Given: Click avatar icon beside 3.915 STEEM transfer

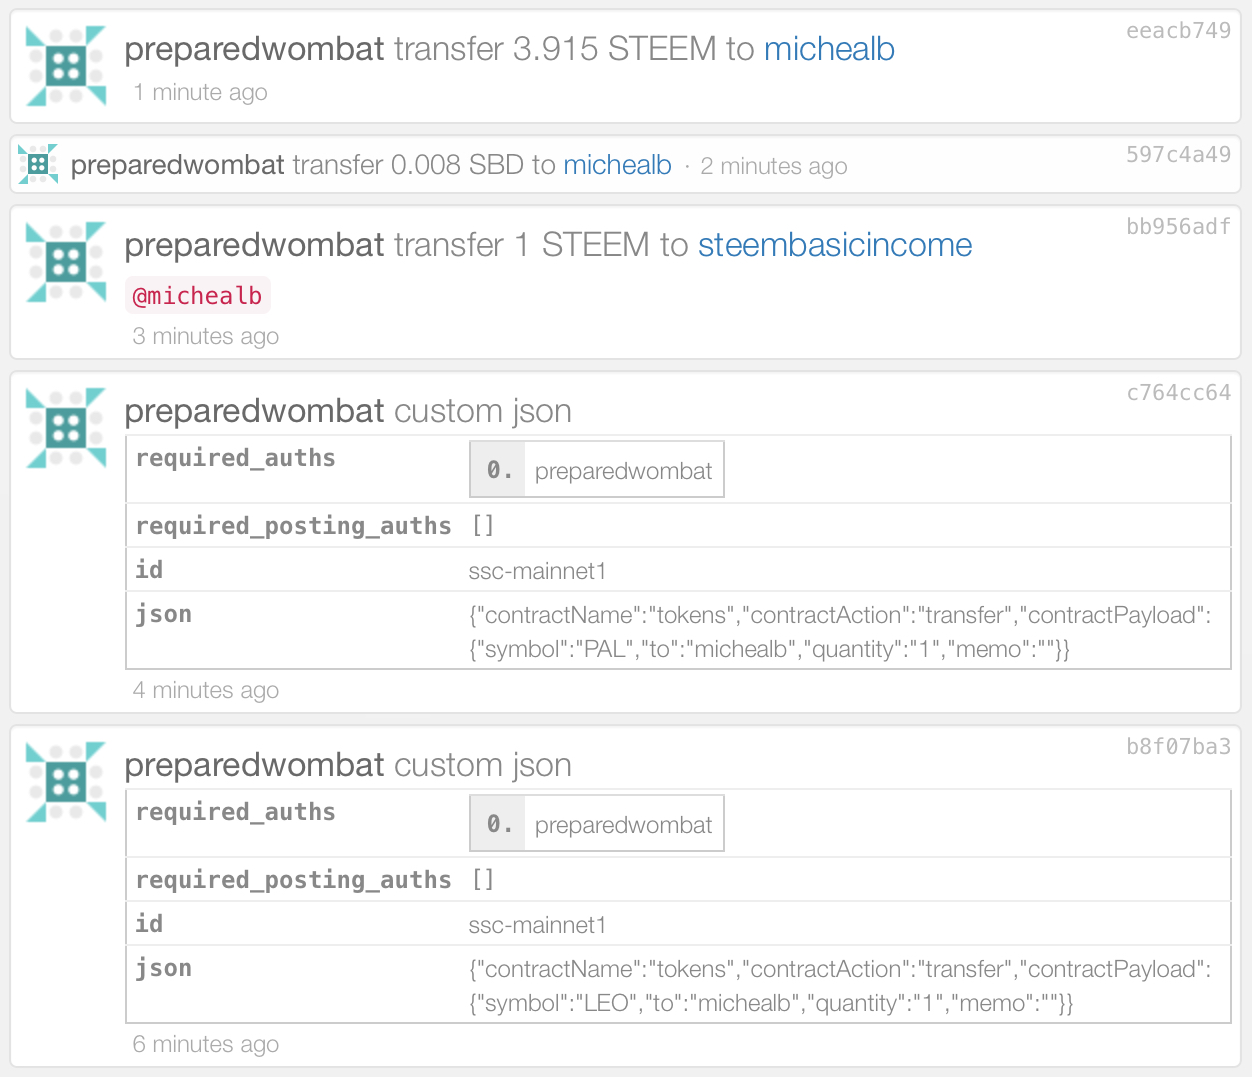Looking at the screenshot, I should click(x=66, y=66).
